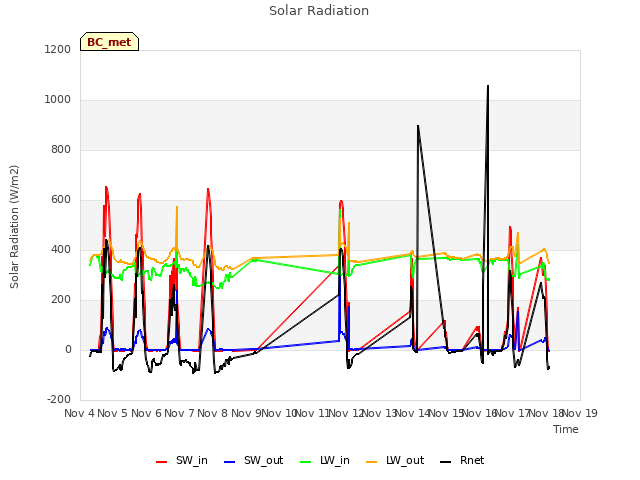Click the Nov 7 x-axis tick label

(x=179, y=413)
